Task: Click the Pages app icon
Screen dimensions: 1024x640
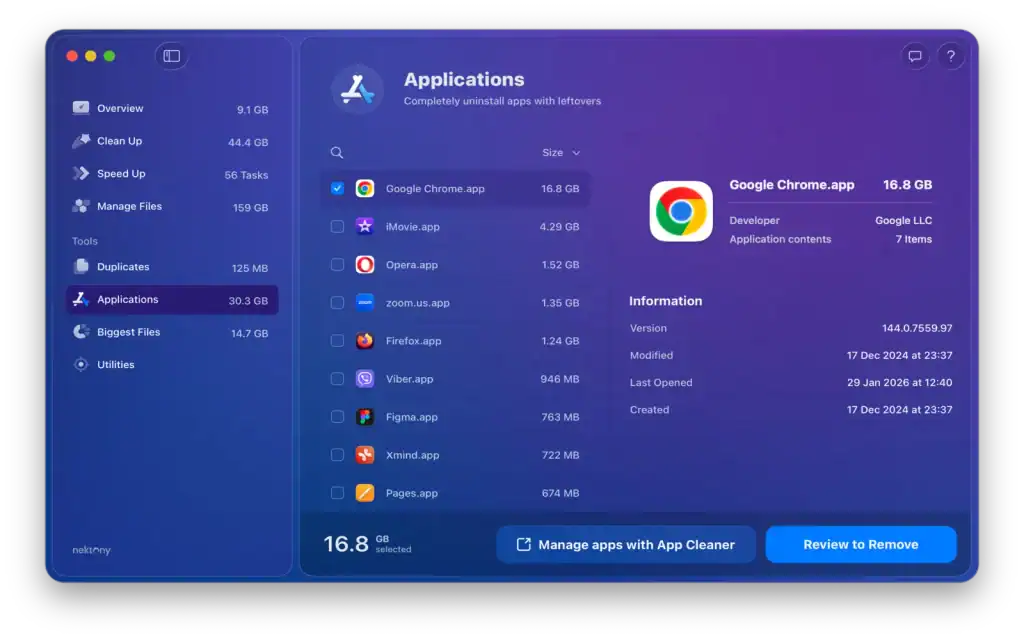Action: coord(365,492)
